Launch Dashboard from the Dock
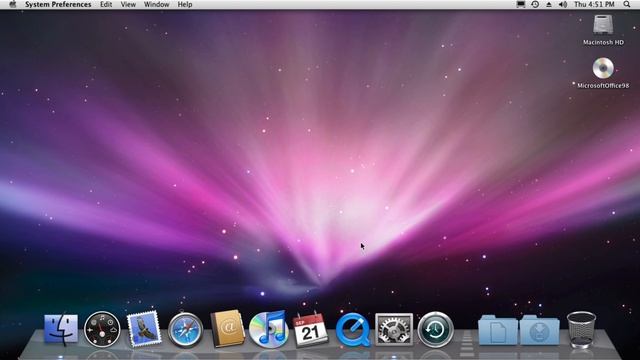 102,329
